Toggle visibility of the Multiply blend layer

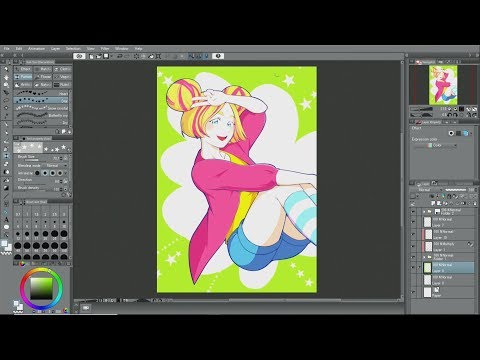(x=414, y=246)
